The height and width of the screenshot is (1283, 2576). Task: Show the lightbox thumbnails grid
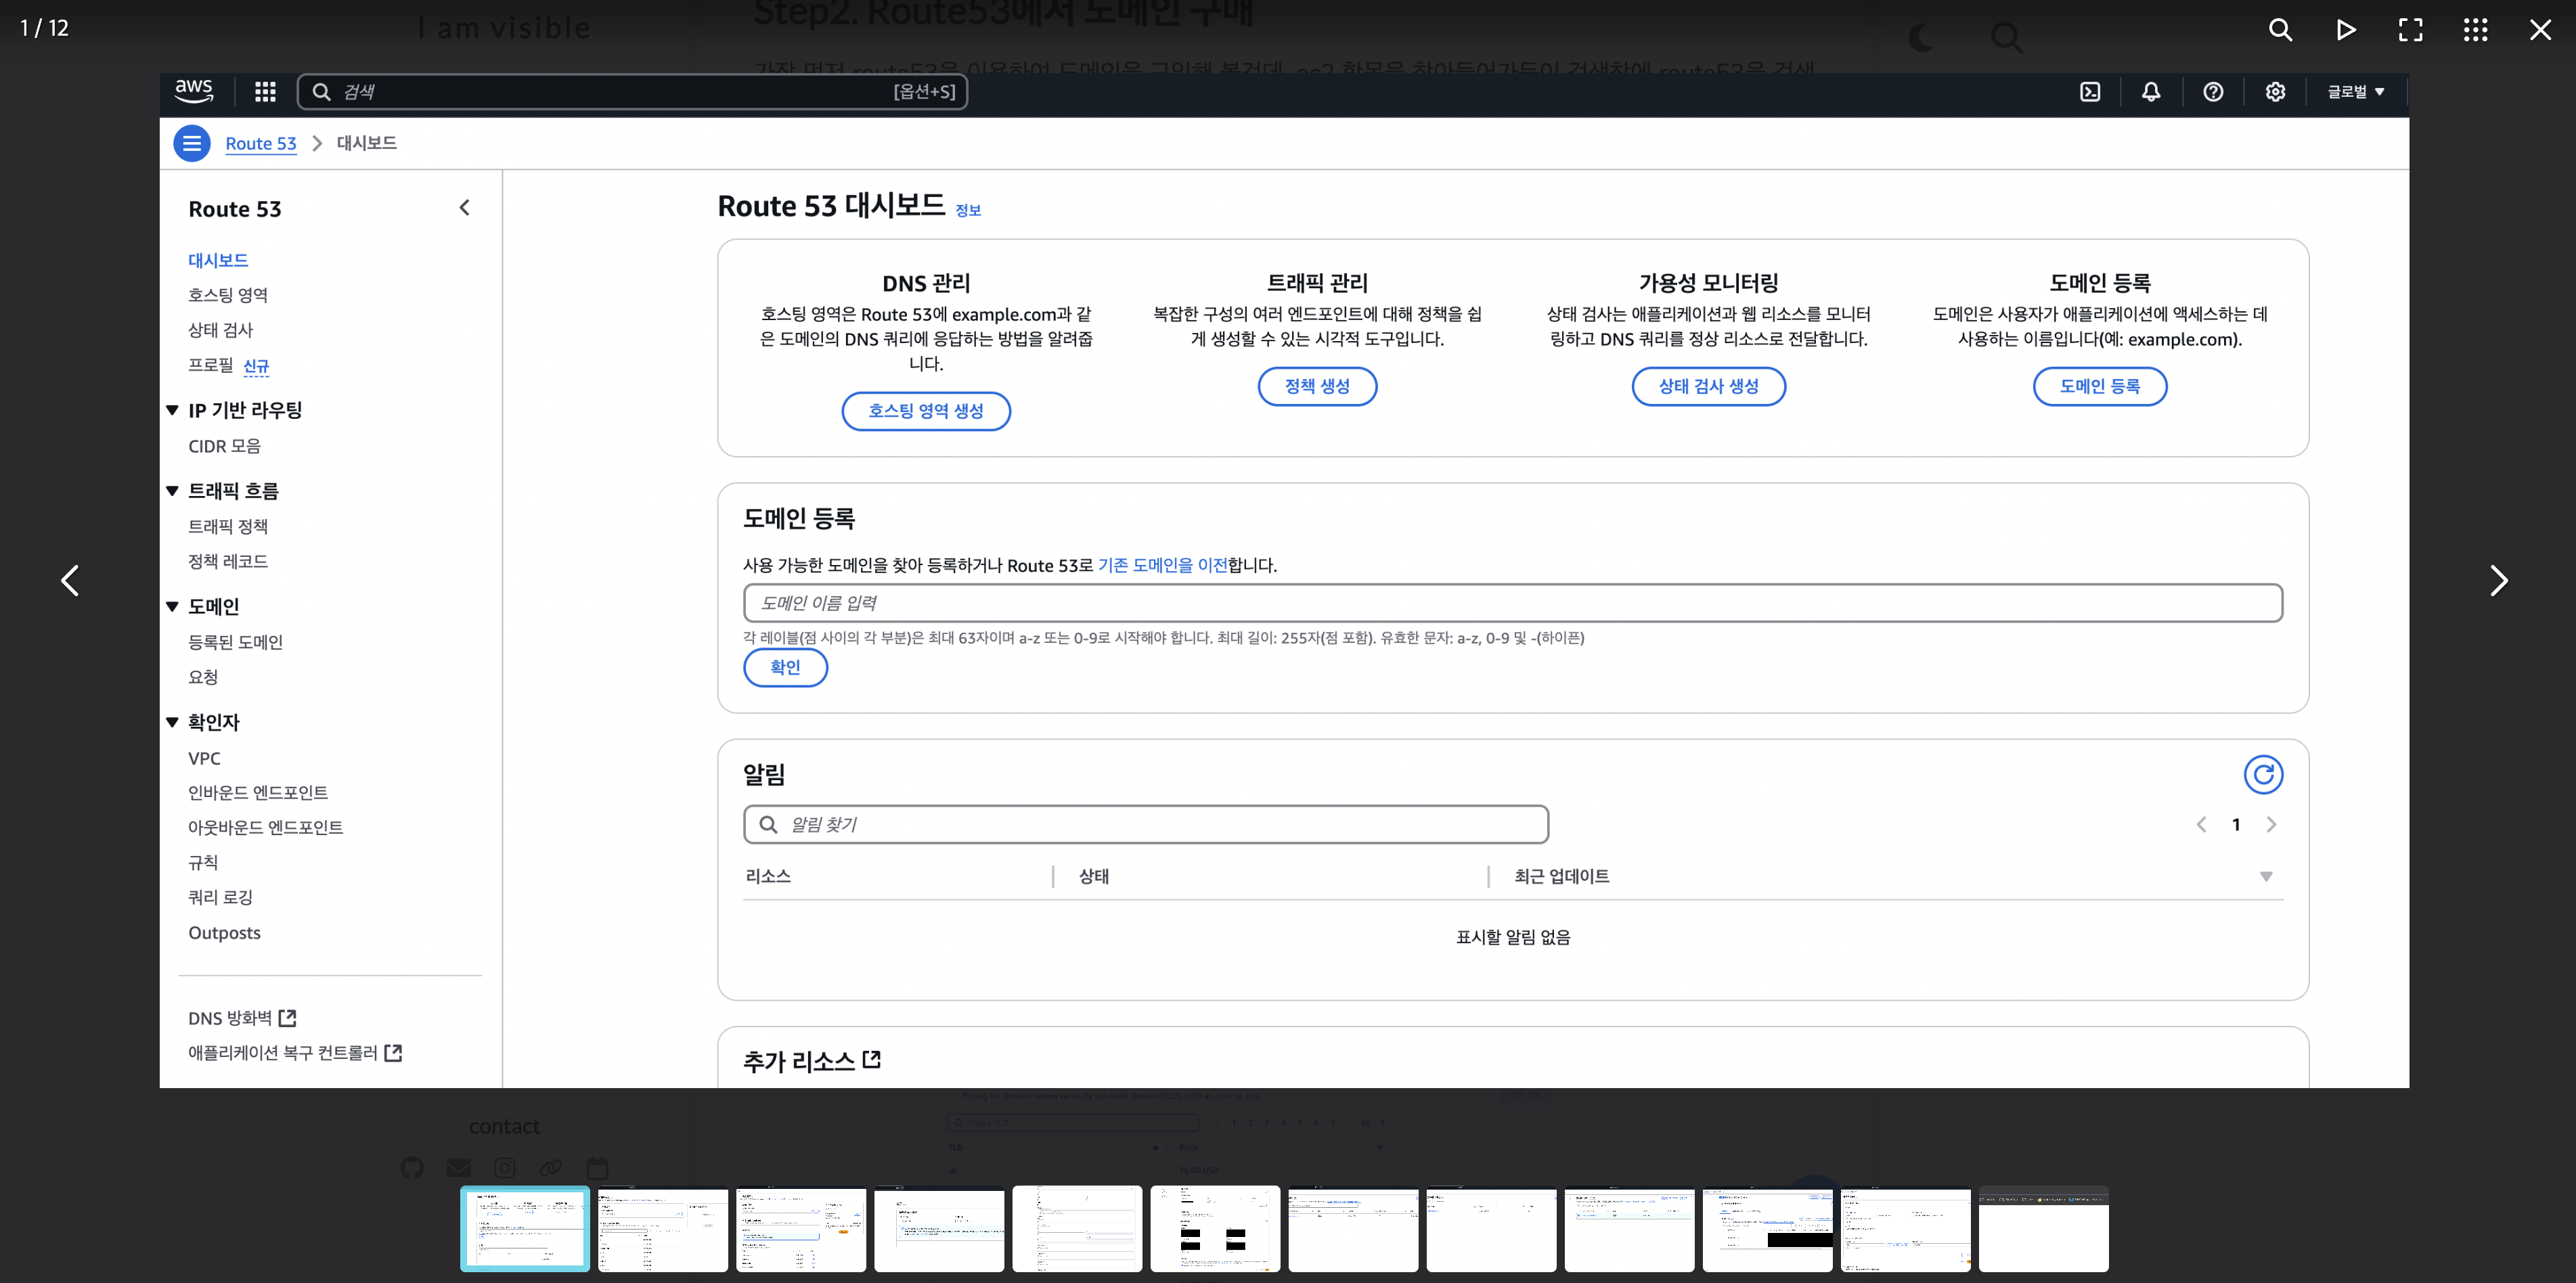[2475, 29]
